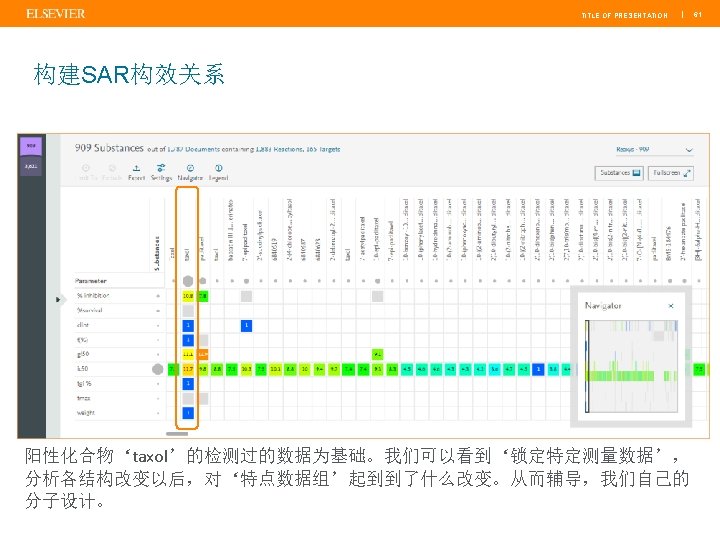Click the BMS 184476 column header
This screenshot has width=720, height=540.
tap(669, 243)
